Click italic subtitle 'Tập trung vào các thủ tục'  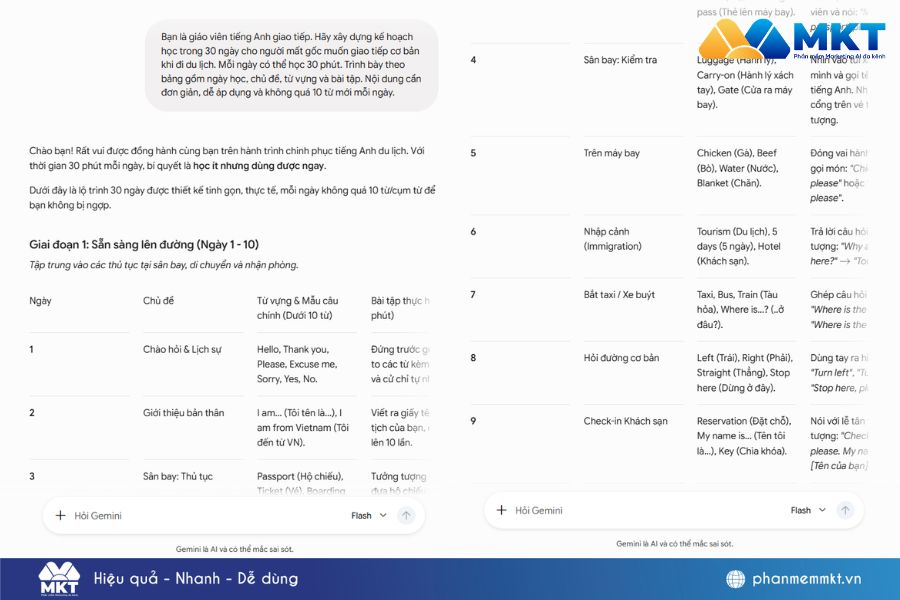(x=164, y=265)
